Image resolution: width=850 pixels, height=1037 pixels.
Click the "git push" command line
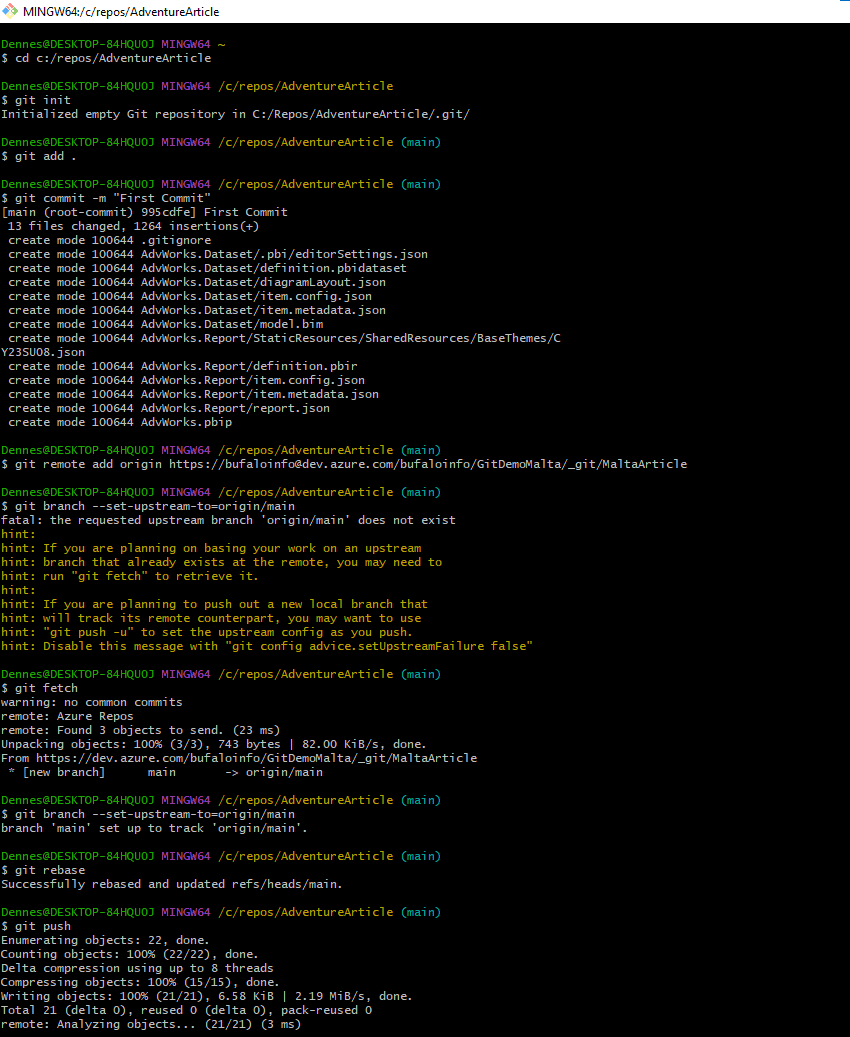pos(39,926)
